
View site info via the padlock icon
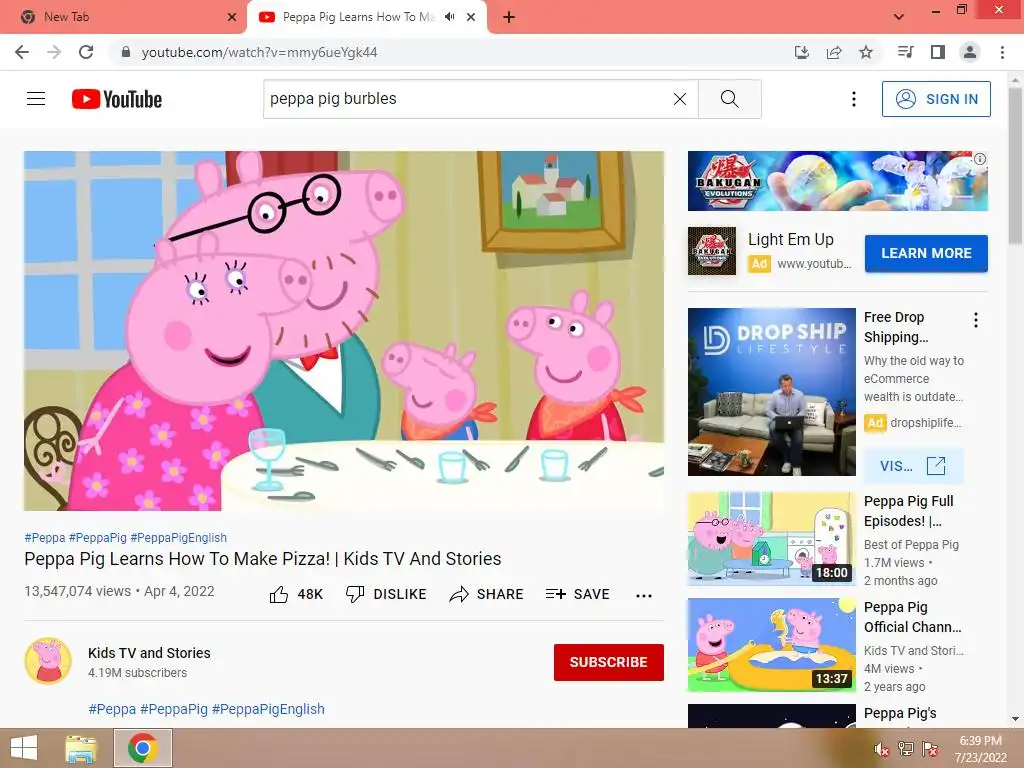pyautogui.click(x=126, y=52)
